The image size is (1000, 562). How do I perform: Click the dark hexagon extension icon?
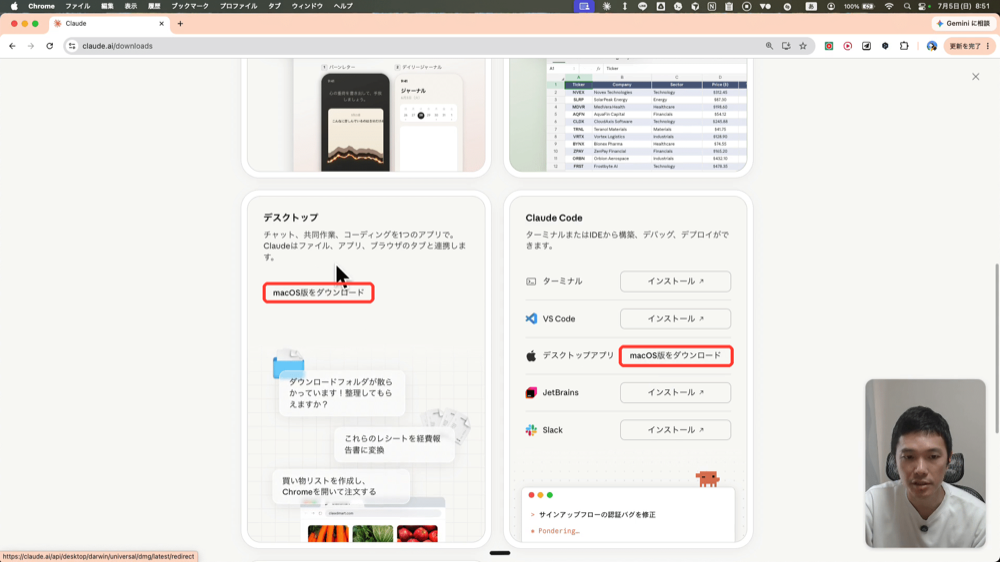(885, 46)
